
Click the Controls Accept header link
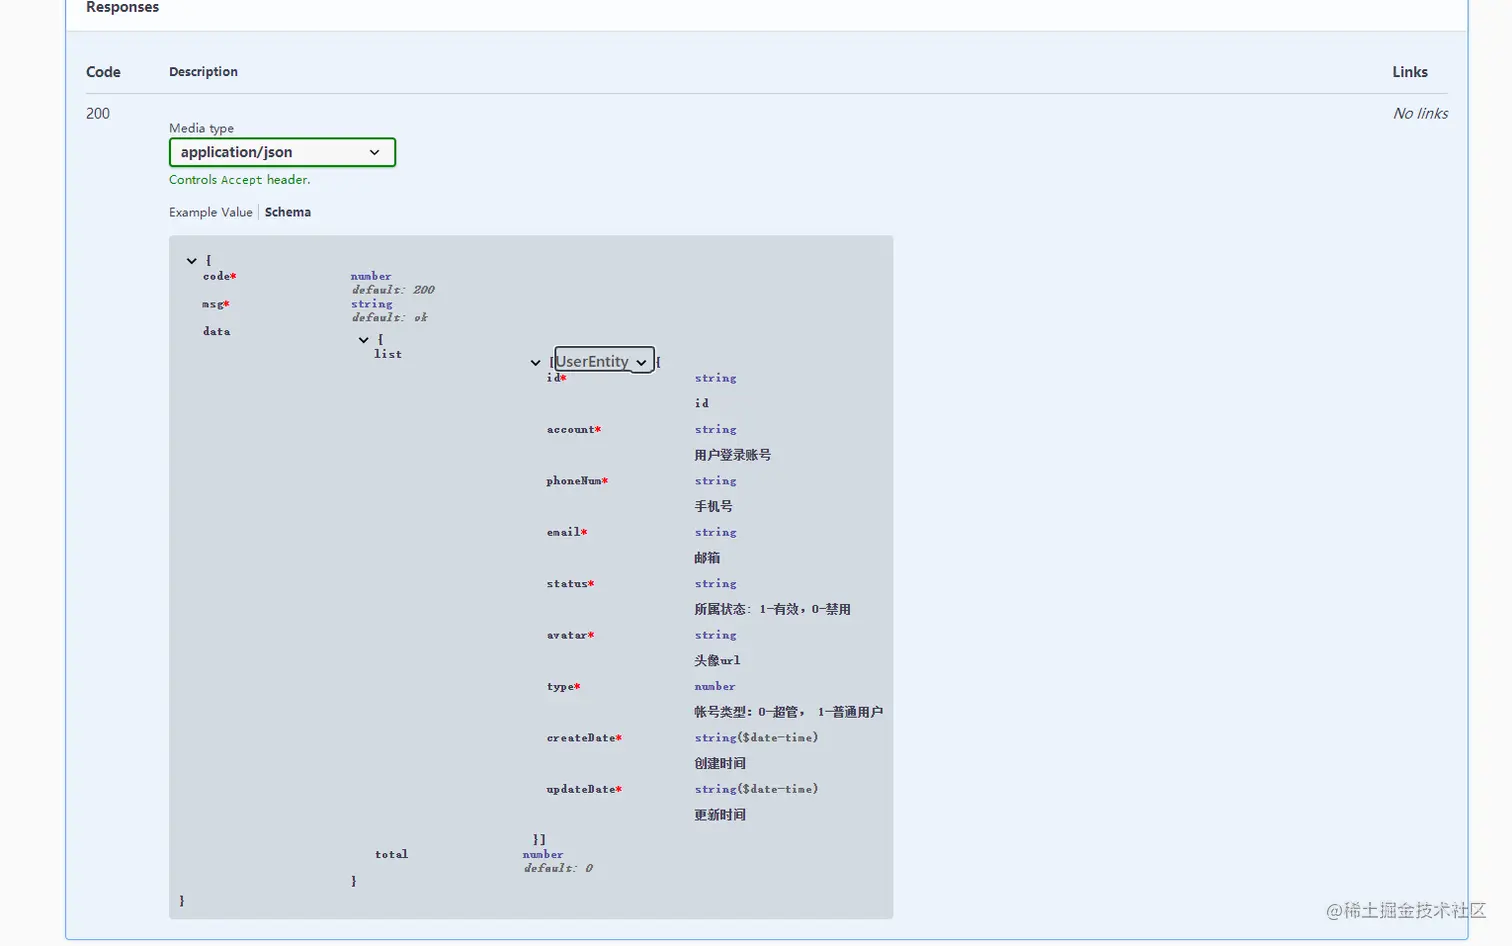click(238, 180)
